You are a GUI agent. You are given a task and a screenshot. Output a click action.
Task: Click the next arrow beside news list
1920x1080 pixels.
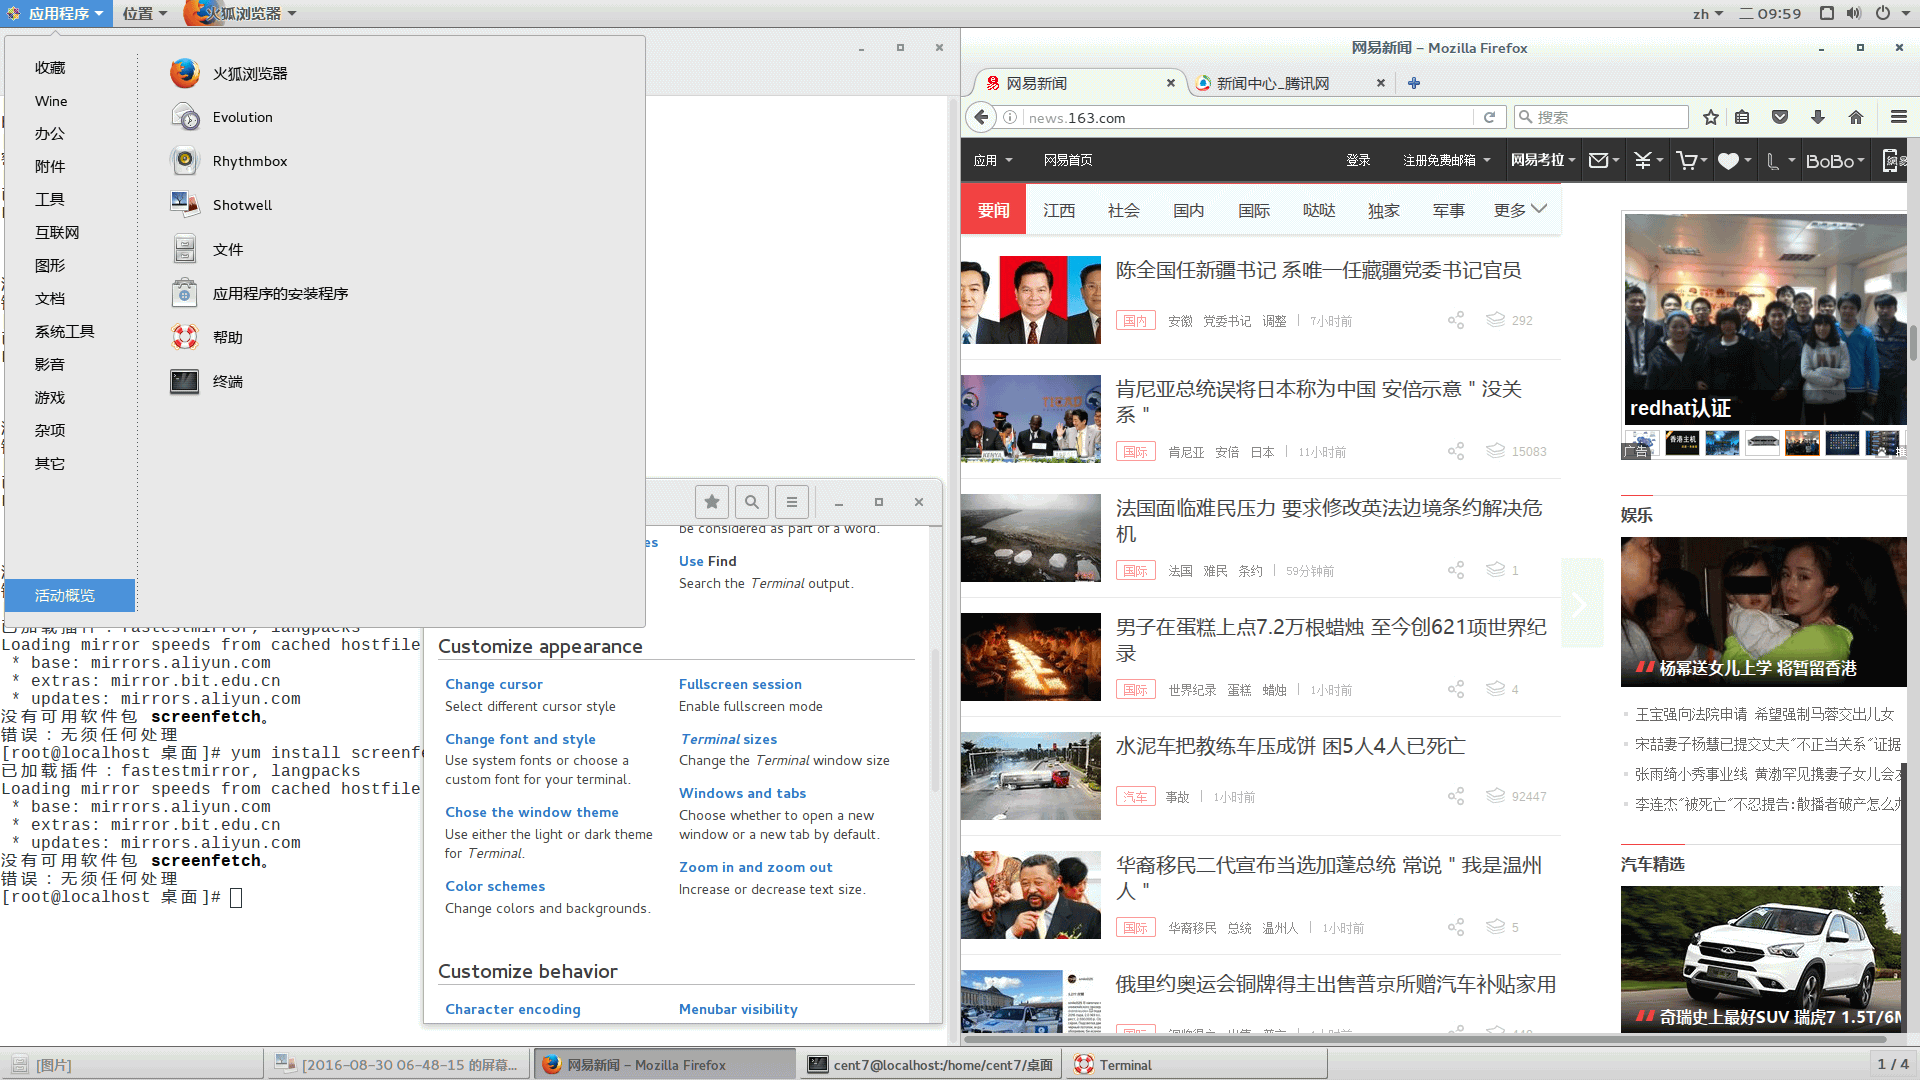1581,603
